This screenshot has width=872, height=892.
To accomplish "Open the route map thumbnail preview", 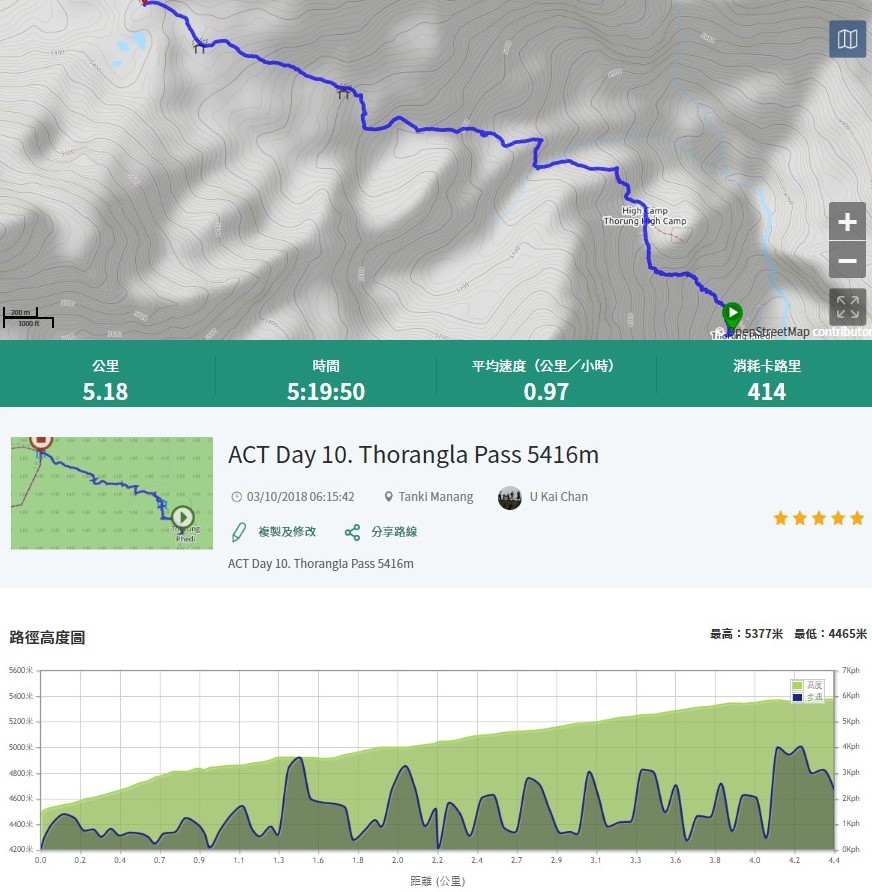I will (112, 493).
